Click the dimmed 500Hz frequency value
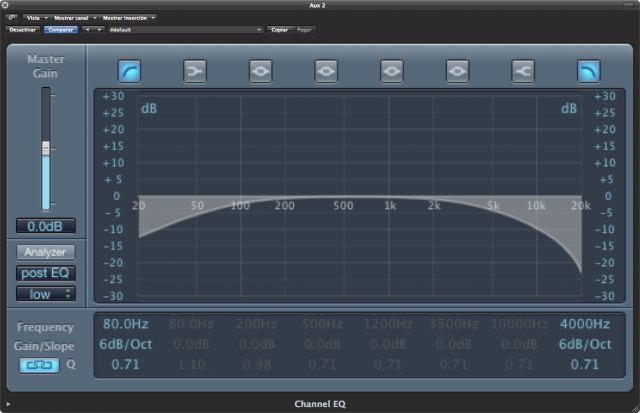 point(322,324)
